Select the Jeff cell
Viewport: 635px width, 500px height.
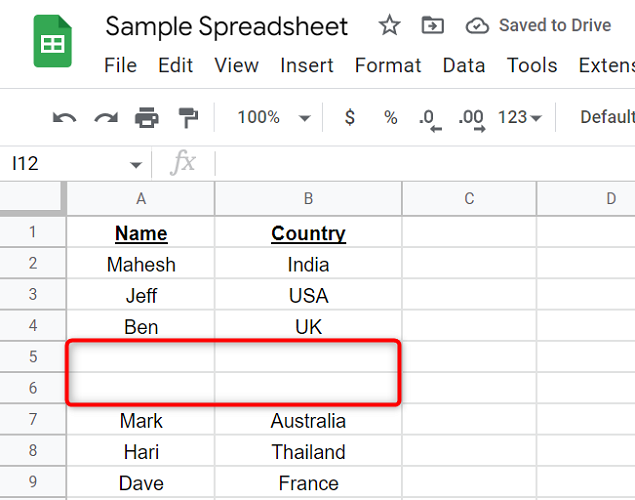(141, 294)
